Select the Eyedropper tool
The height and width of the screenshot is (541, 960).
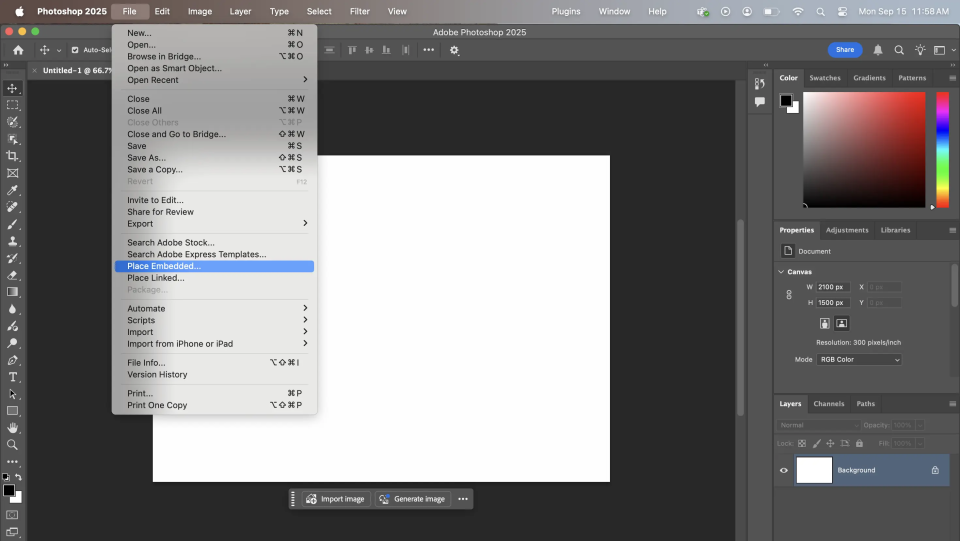[x=12, y=190]
